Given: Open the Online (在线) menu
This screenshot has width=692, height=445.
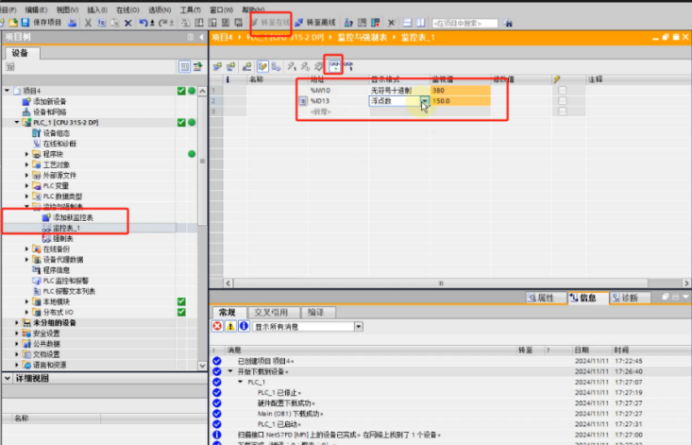Looking at the screenshot, I should click(128, 9).
